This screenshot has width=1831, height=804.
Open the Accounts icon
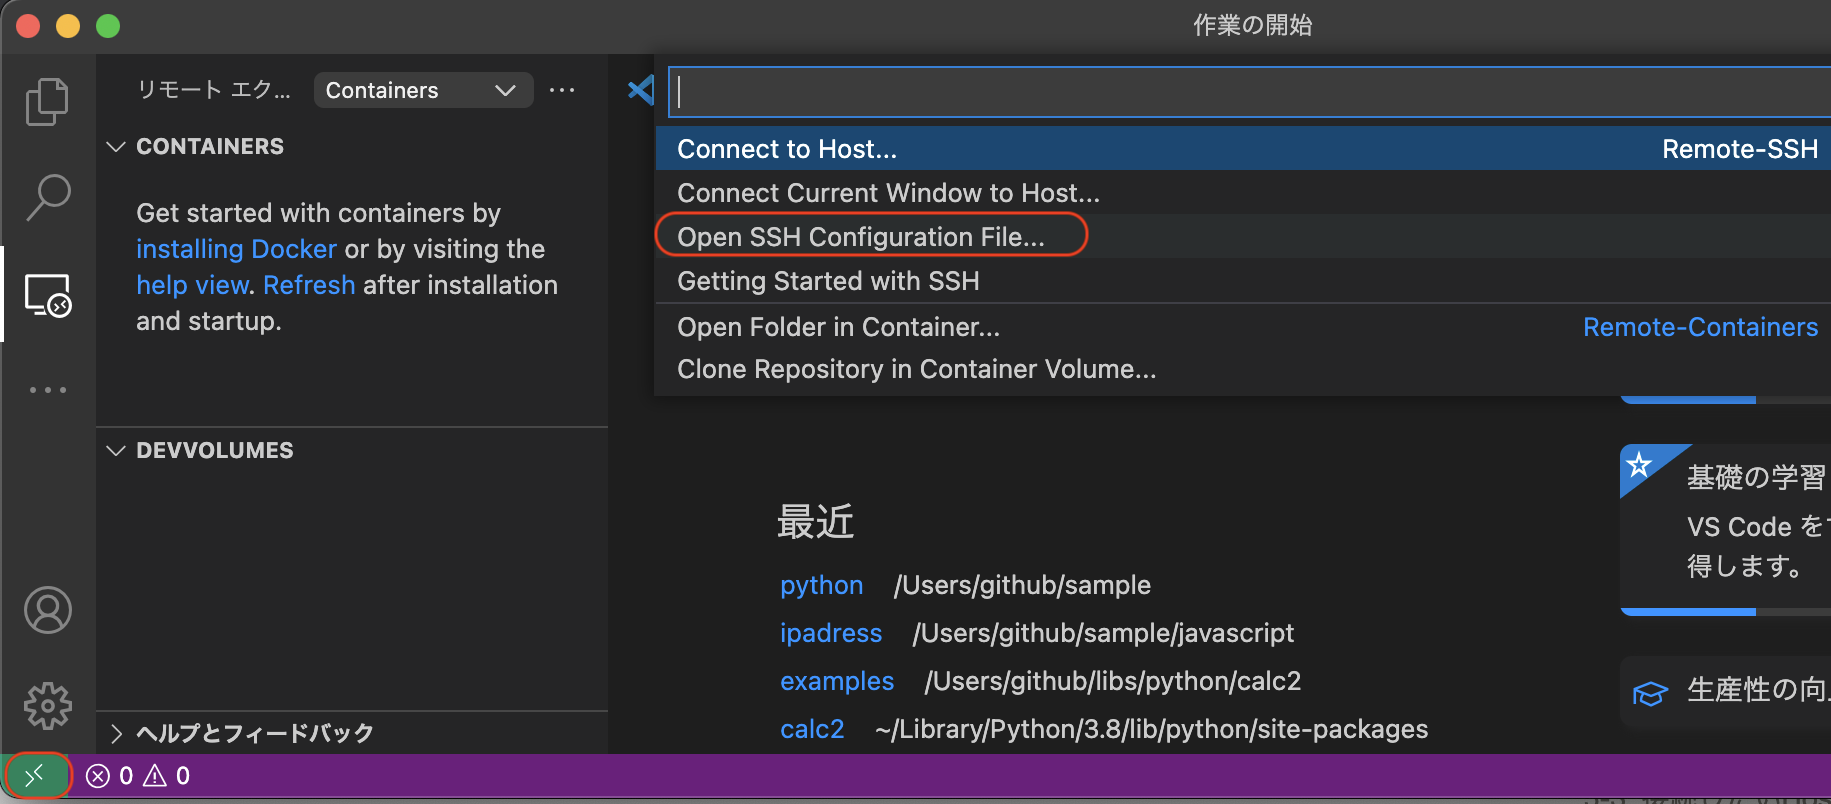click(47, 610)
